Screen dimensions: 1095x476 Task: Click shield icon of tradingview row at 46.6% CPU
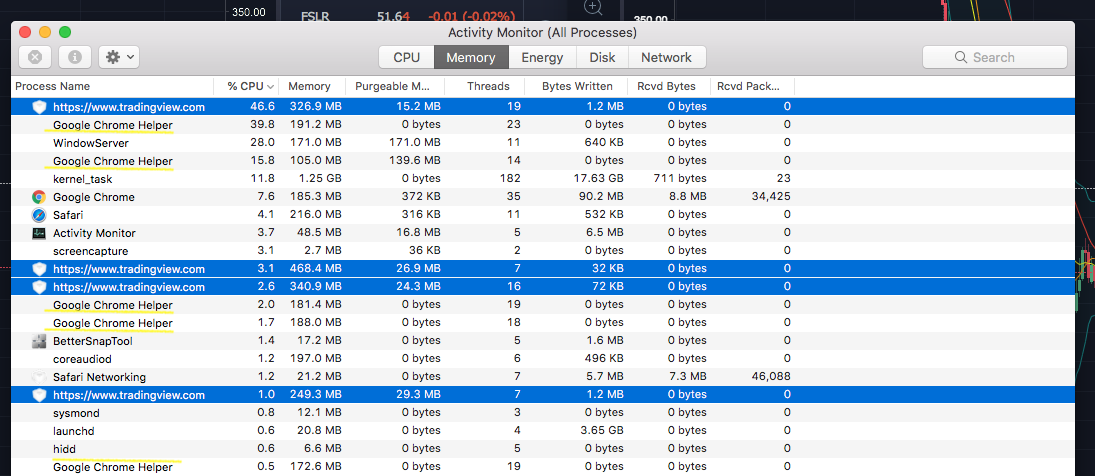[39, 107]
